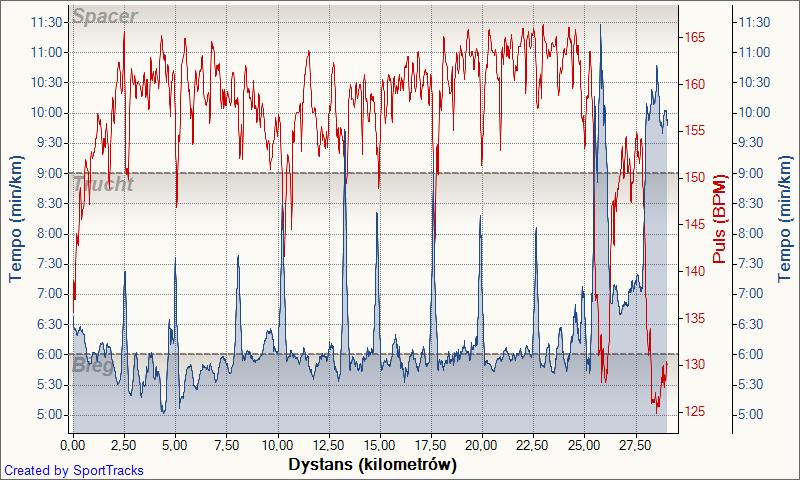Image resolution: width=800 pixels, height=480 pixels.
Task: Click the 7,50 distance tick label
Action: pos(226,443)
